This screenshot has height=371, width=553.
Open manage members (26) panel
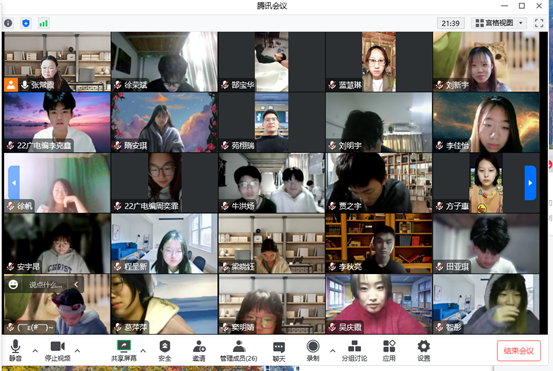coord(239,351)
